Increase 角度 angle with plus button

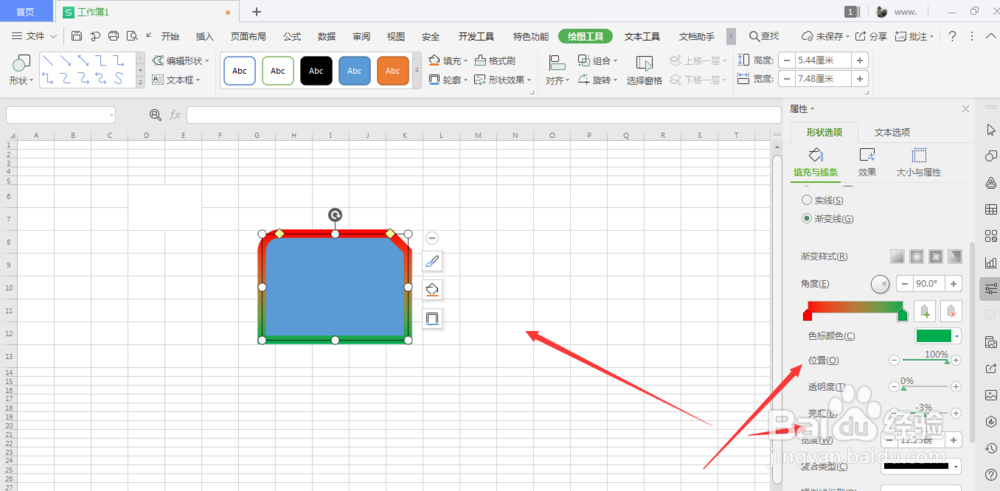tap(953, 284)
